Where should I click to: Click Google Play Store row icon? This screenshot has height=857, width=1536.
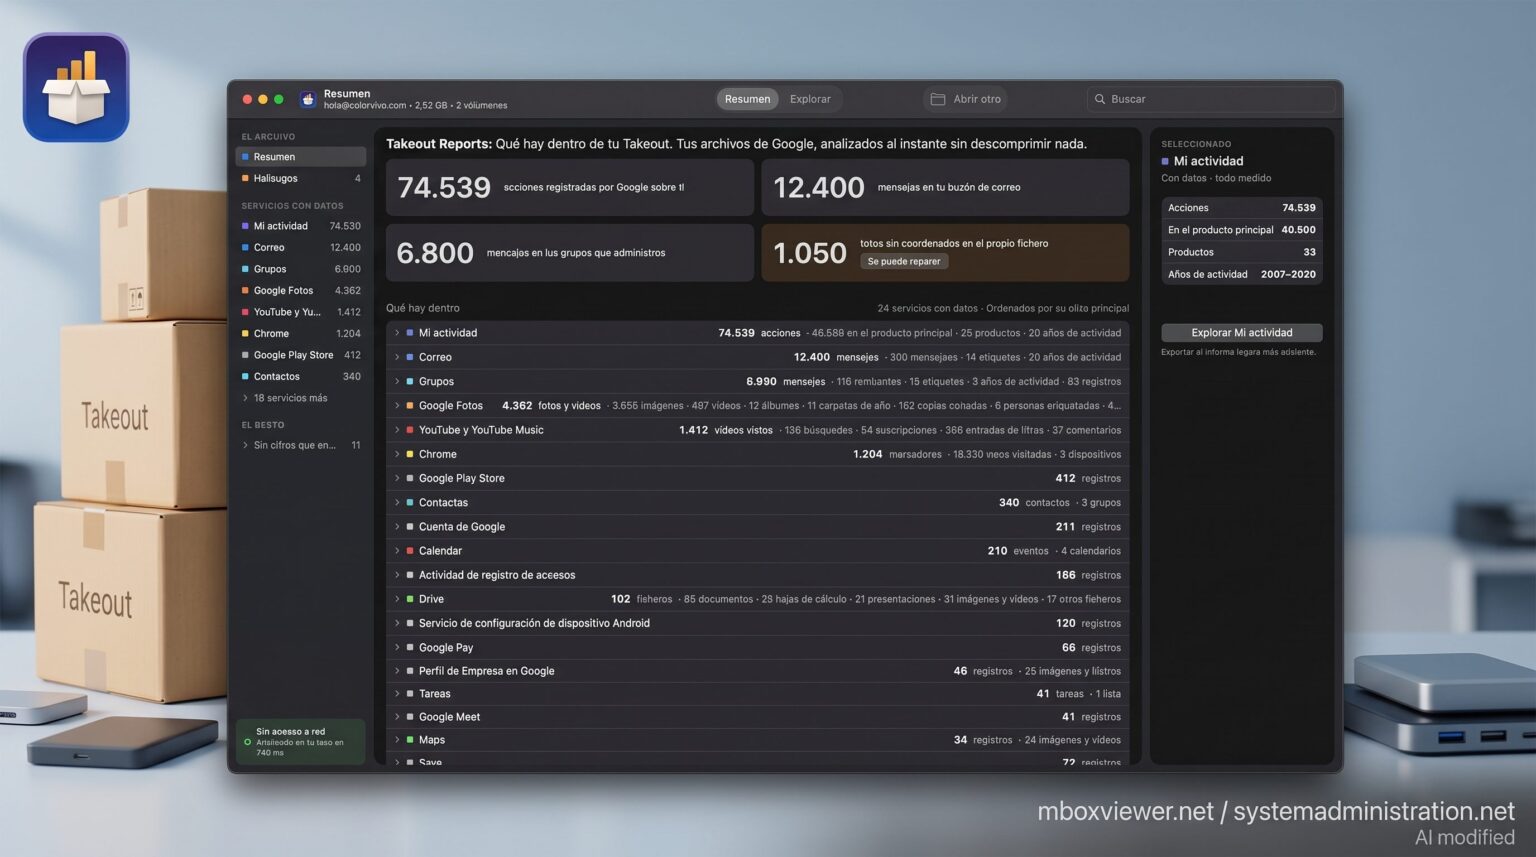click(x=410, y=478)
